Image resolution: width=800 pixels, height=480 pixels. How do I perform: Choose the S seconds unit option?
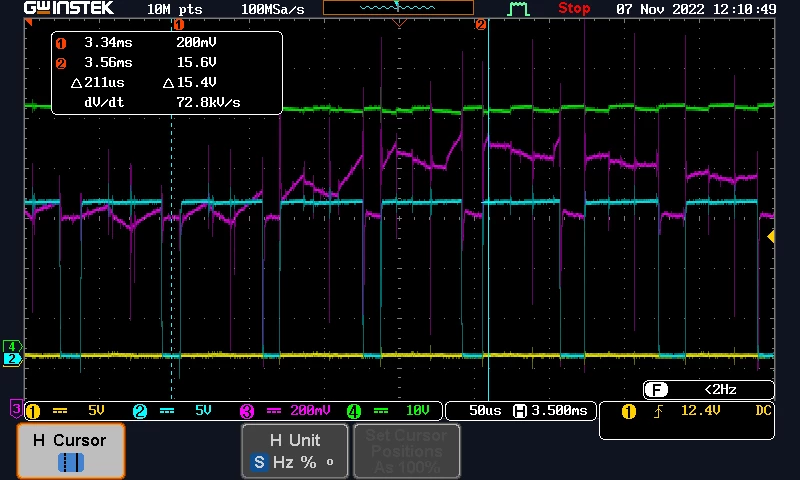pos(259,462)
